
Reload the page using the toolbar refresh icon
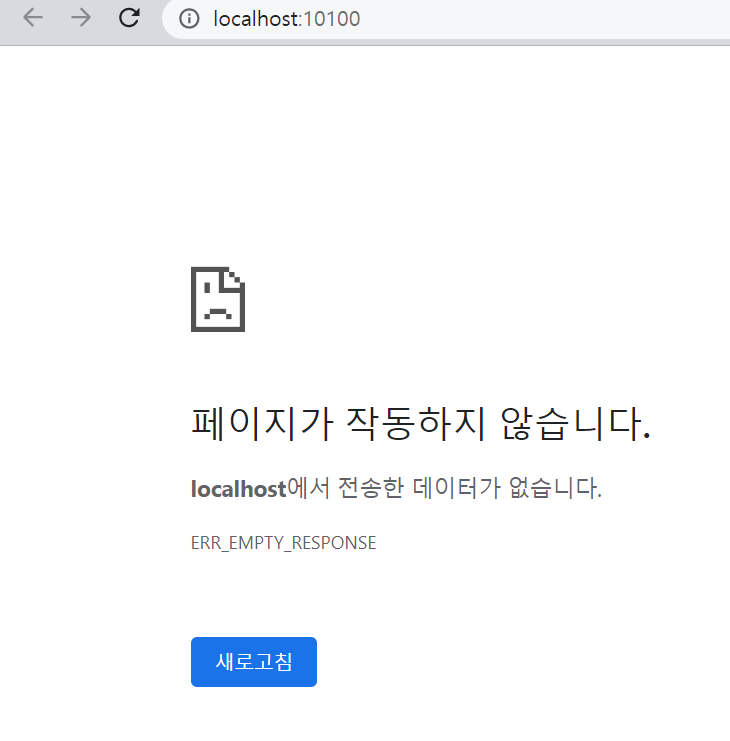pyautogui.click(x=129, y=18)
